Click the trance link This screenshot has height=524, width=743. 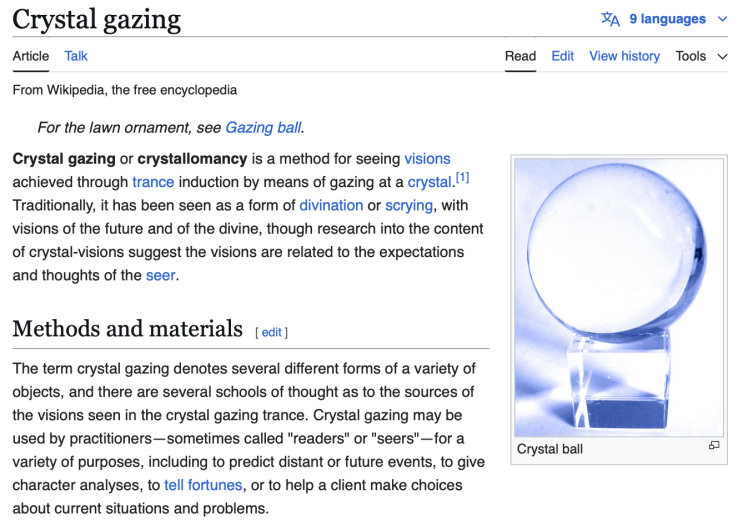(x=153, y=182)
